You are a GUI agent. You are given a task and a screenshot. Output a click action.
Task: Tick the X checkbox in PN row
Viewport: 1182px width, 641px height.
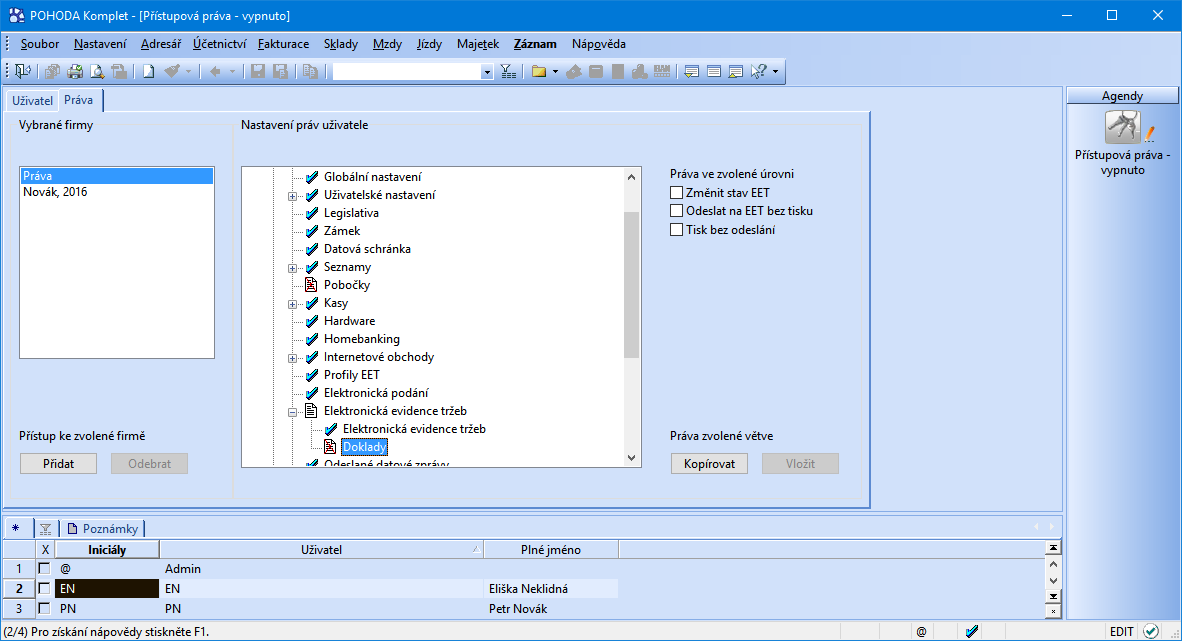44,608
